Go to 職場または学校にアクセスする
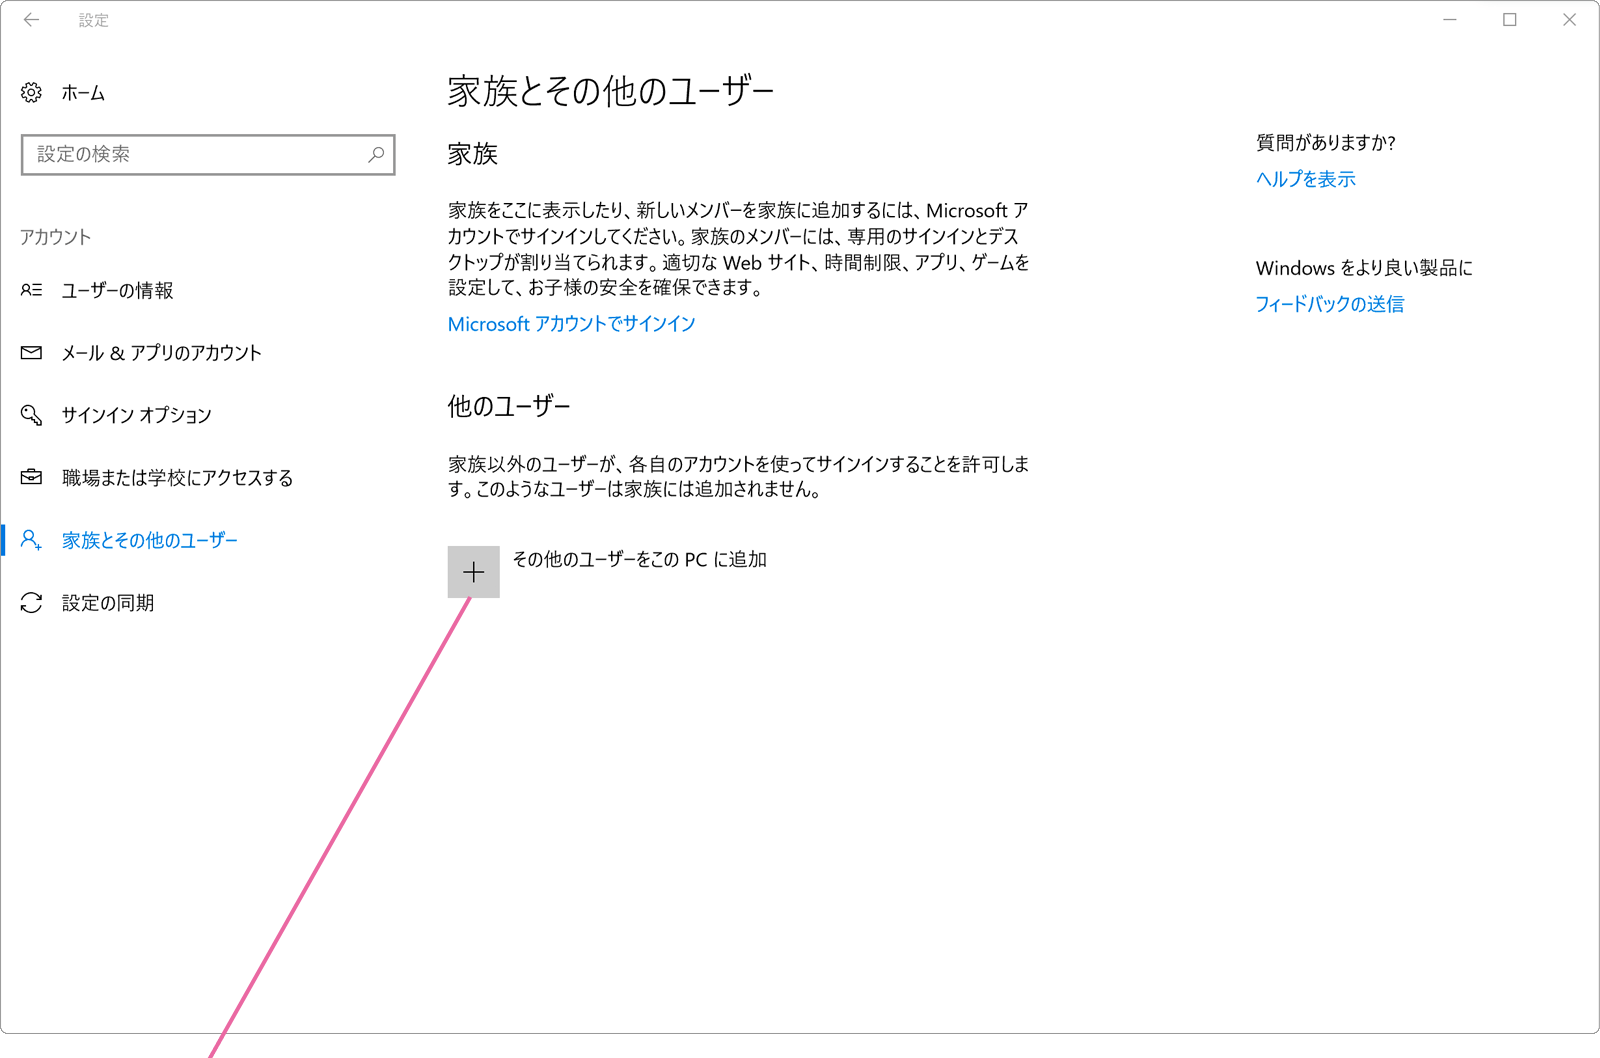The image size is (1600, 1058). click(177, 478)
